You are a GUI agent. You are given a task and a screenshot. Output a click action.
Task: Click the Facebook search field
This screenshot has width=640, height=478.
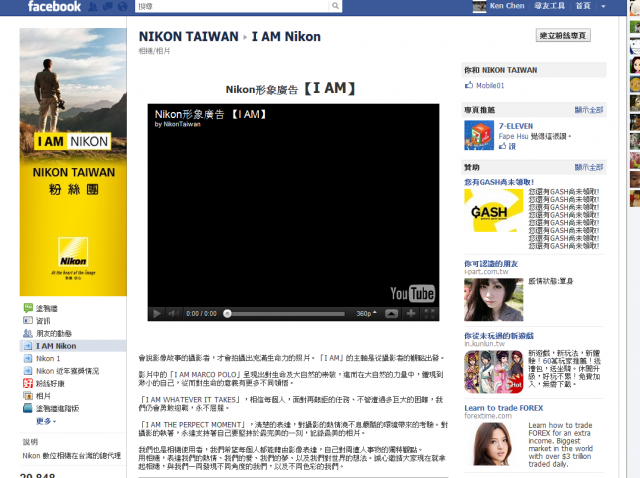[x=232, y=6]
